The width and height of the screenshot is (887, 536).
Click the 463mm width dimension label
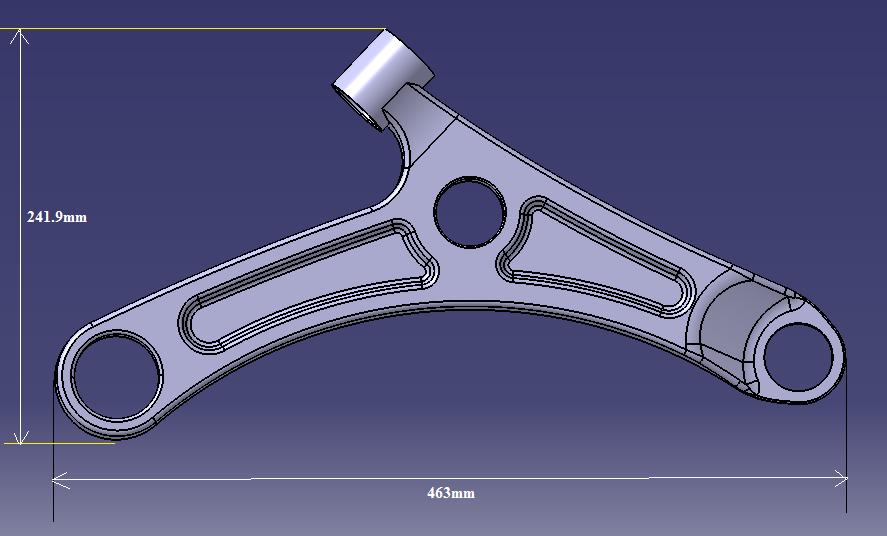pos(451,493)
